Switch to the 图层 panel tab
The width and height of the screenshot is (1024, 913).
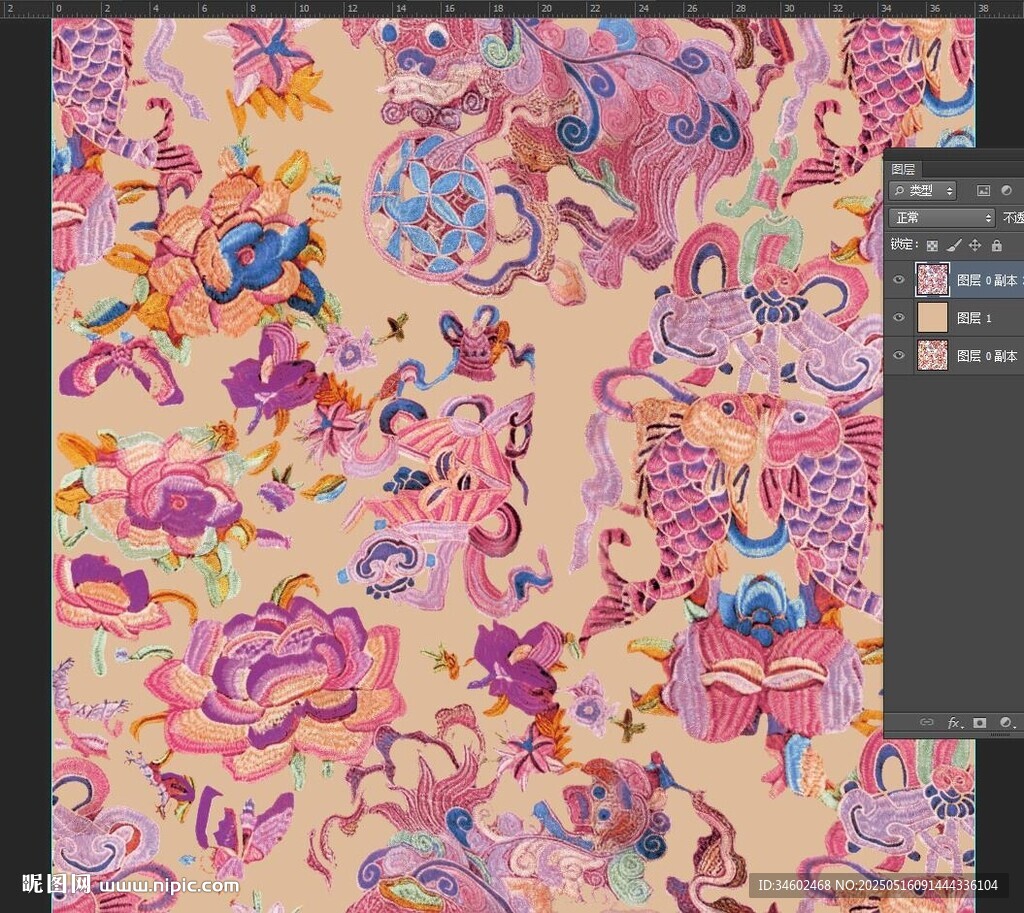(x=903, y=169)
